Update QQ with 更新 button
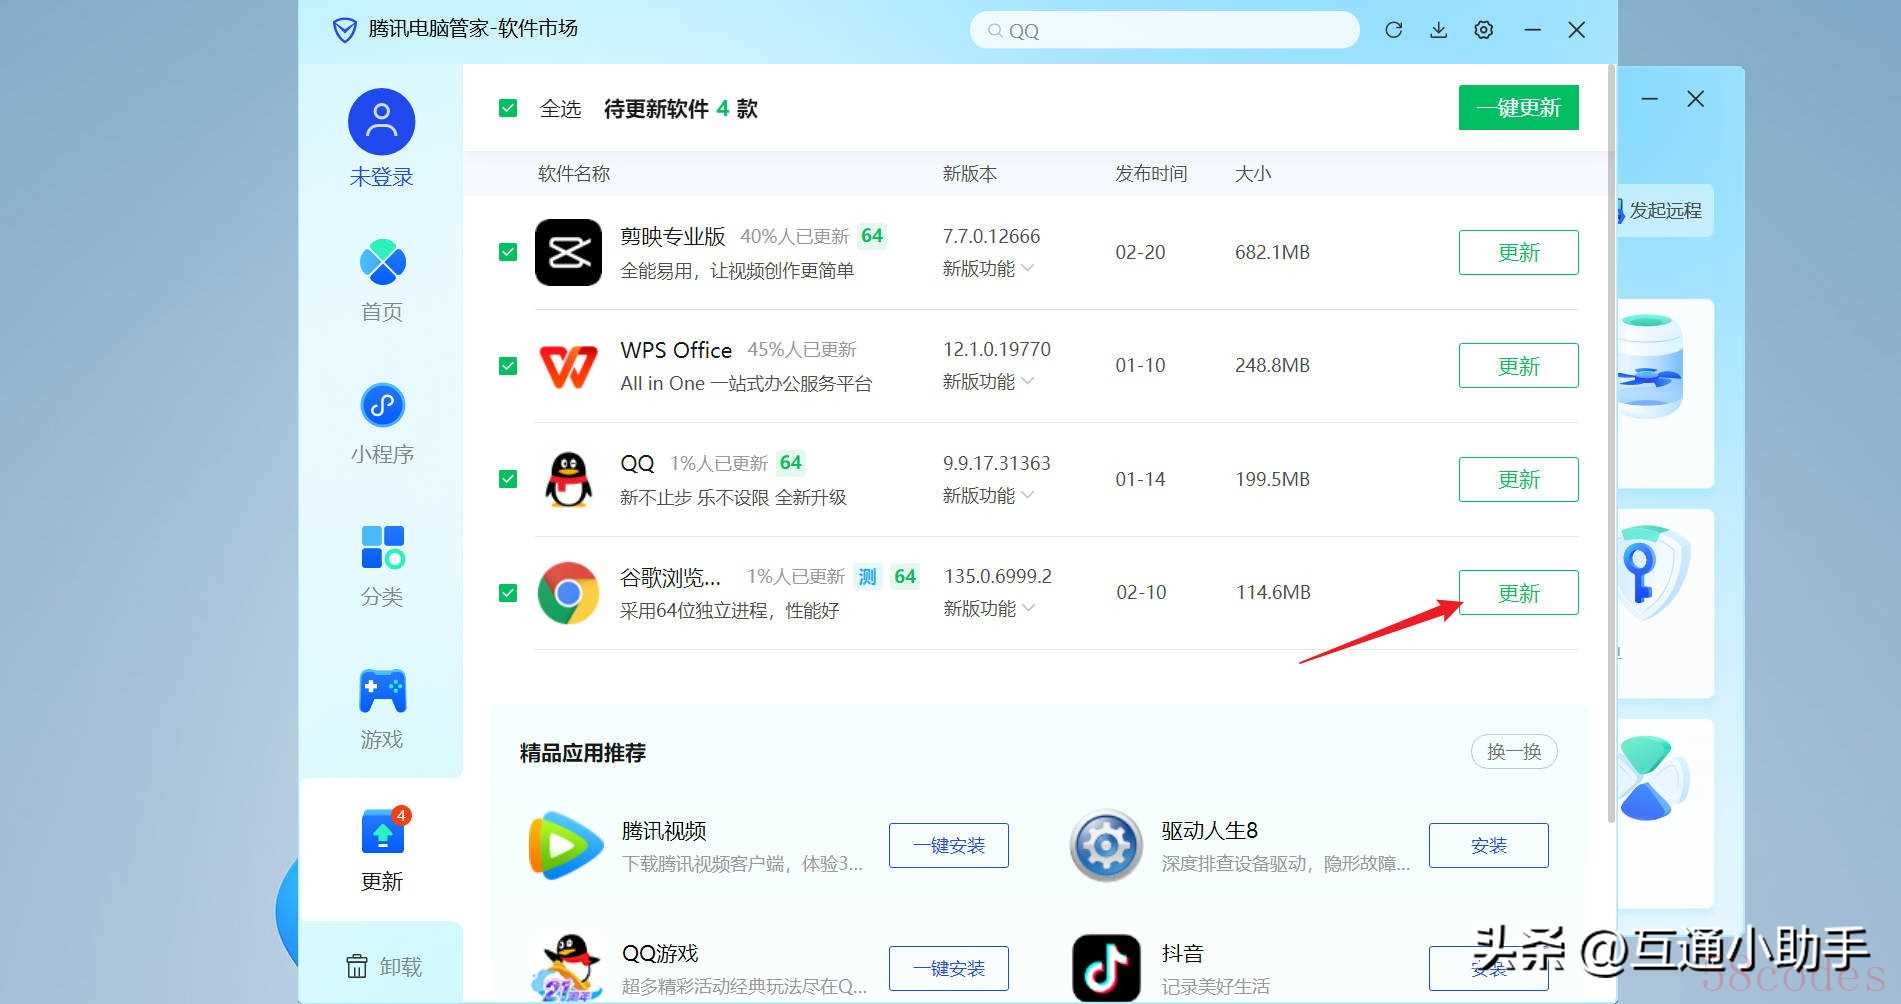Screen dimensions: 1901x1004 pos(1518,479)
